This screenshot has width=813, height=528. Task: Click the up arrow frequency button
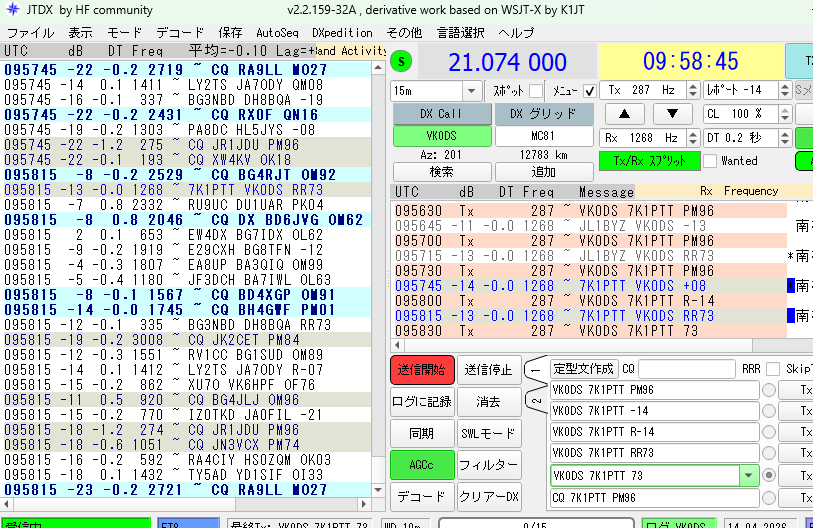[x=624, y=114]
